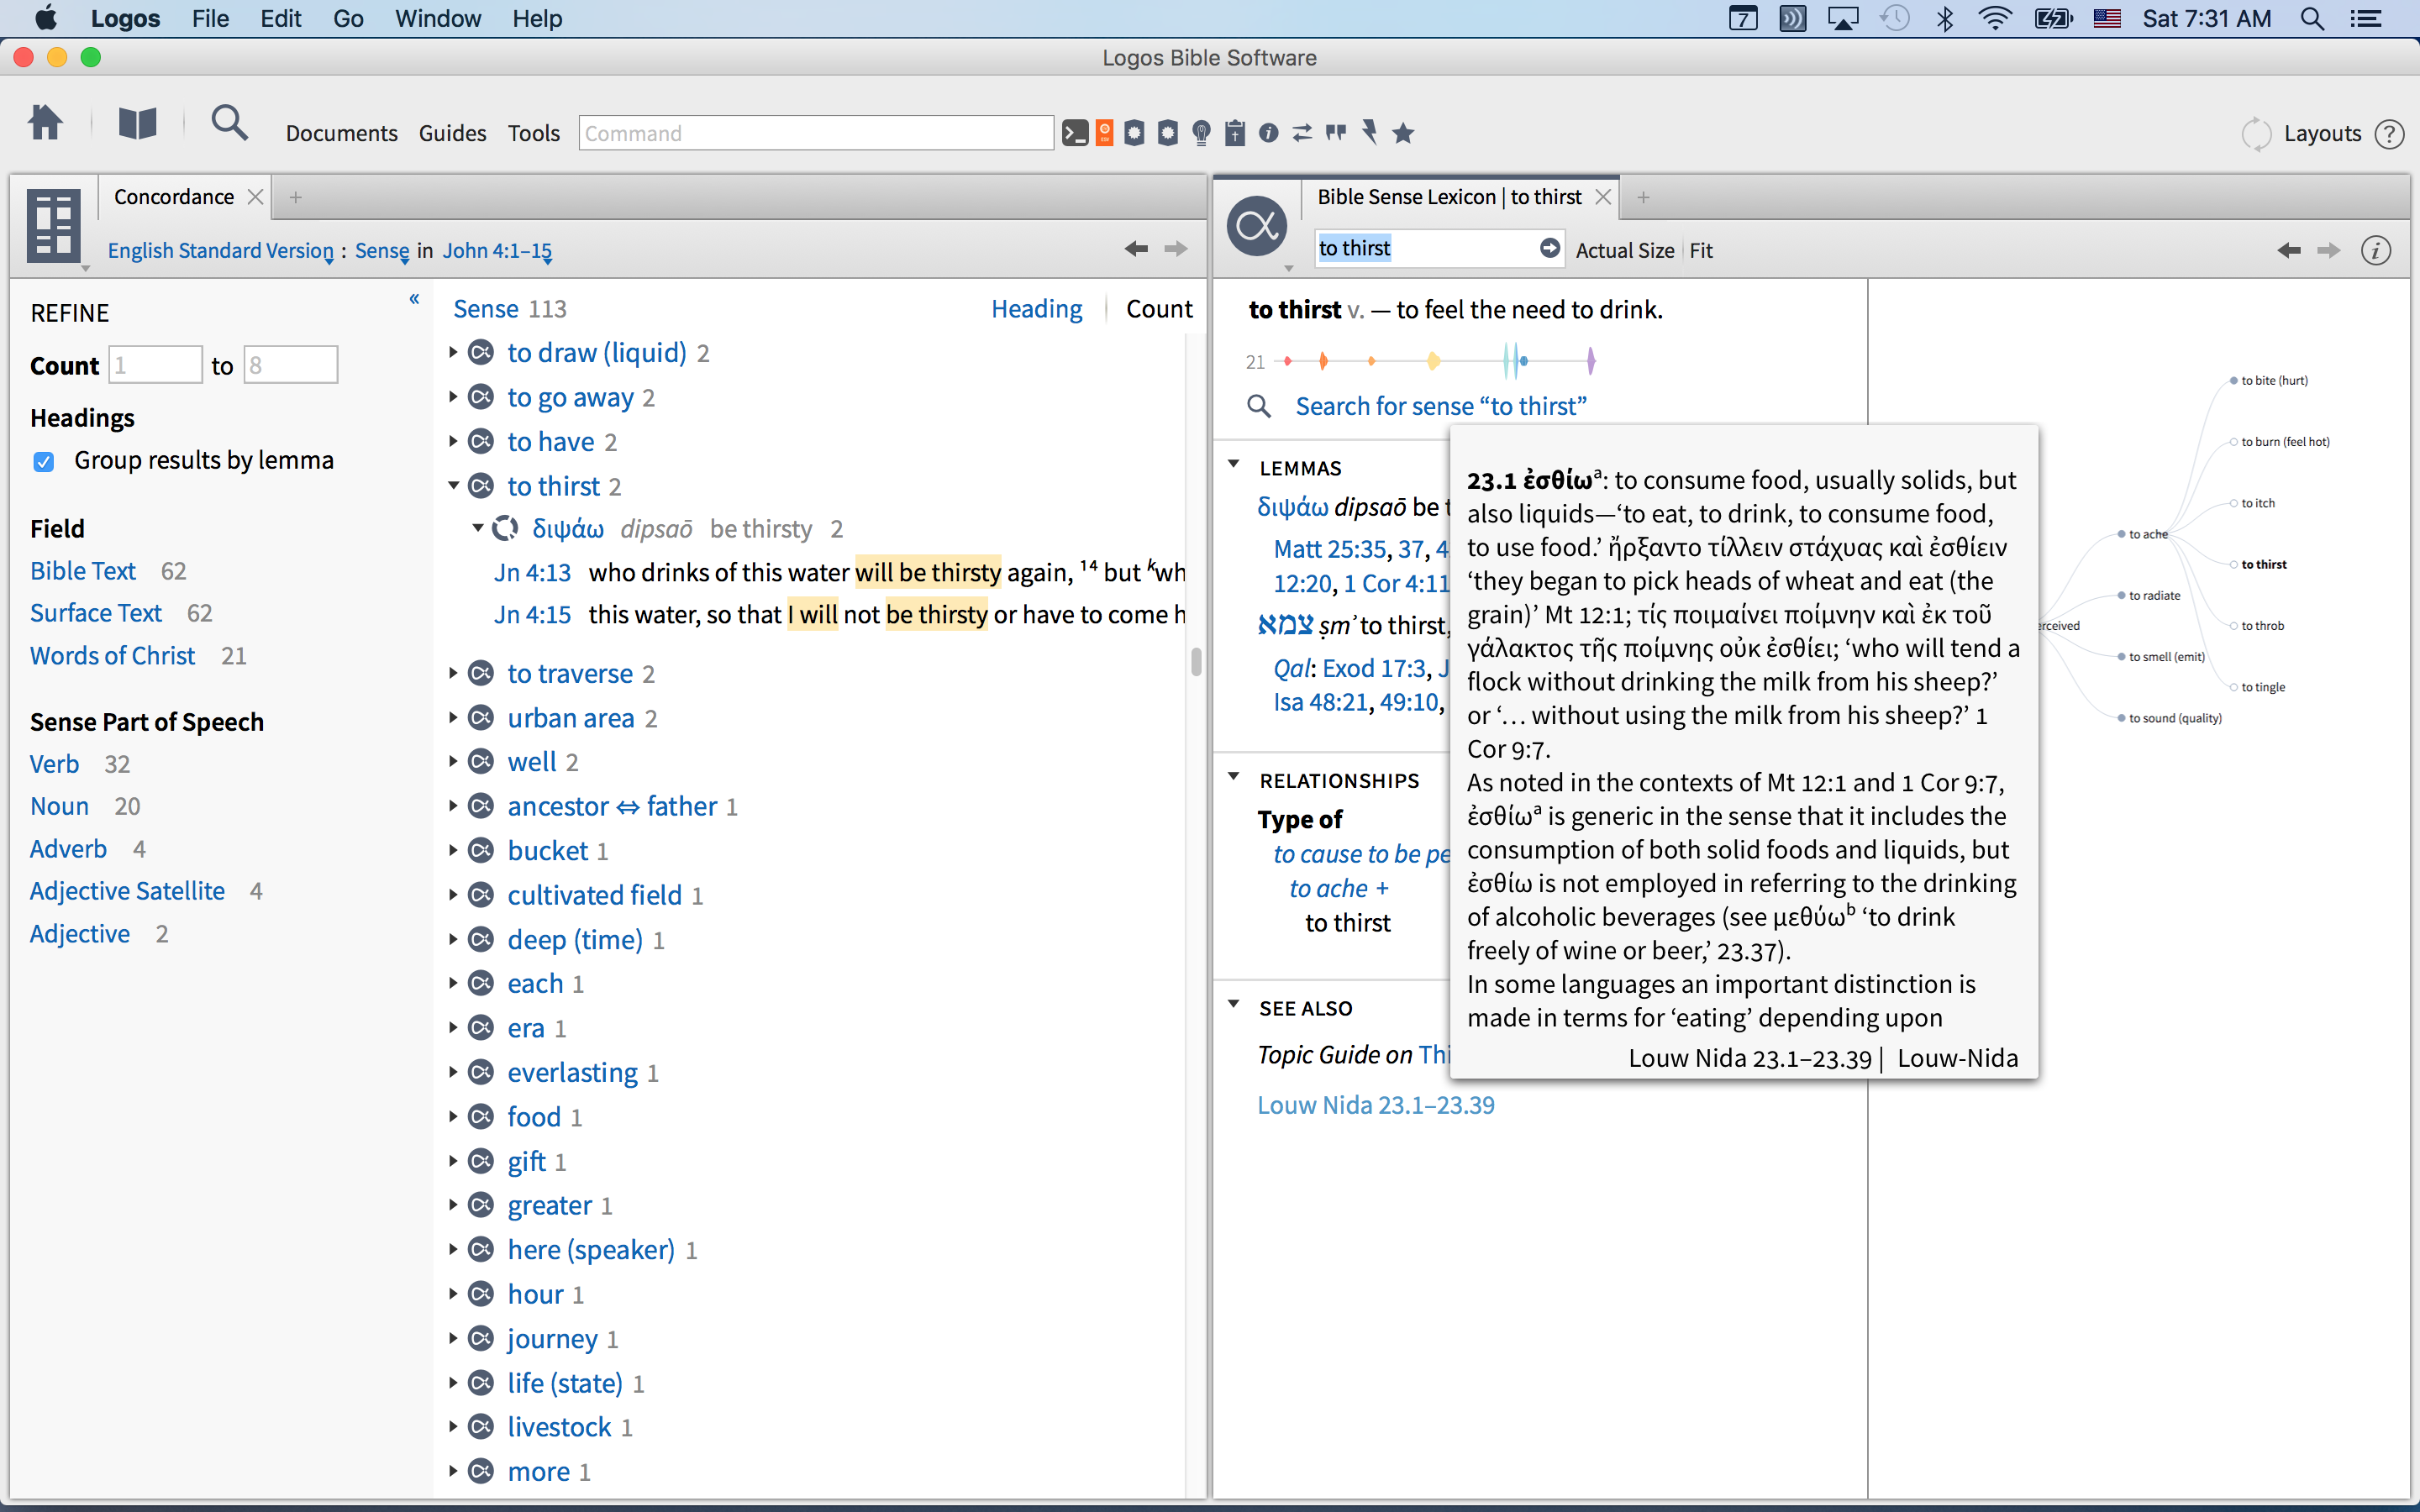The width and height of the screenshot is (2420, 1512).
Task: Click the lightbulb shortcut icon
Action: tap(1201, 133)
